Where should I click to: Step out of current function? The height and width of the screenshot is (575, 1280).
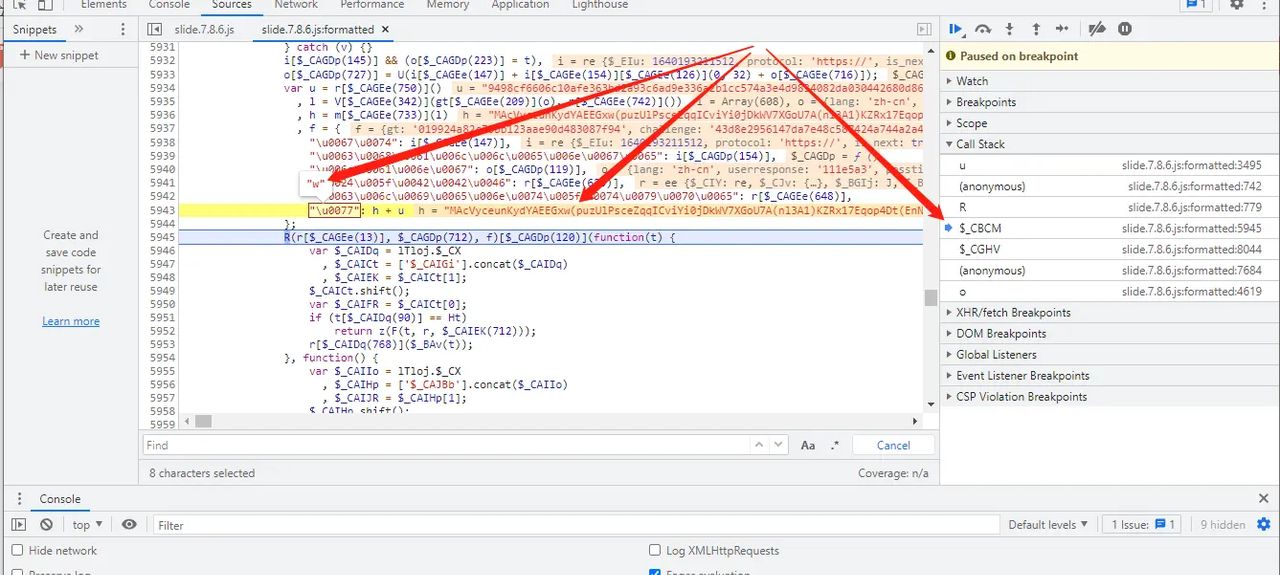[x=1036, y=29]
